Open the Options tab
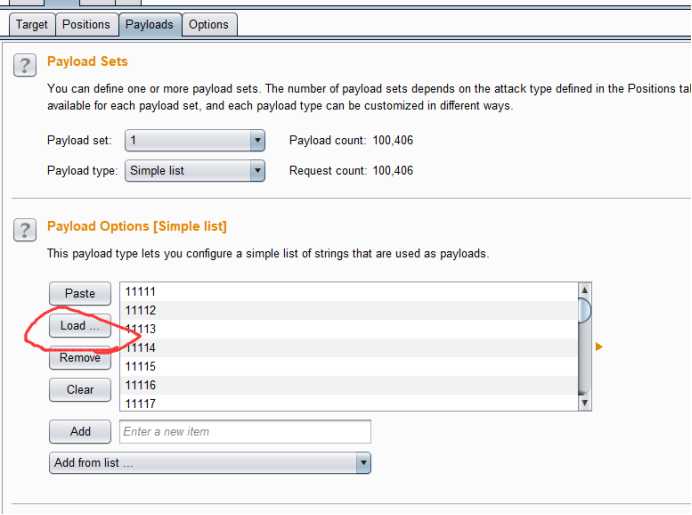 coord(209,24)
